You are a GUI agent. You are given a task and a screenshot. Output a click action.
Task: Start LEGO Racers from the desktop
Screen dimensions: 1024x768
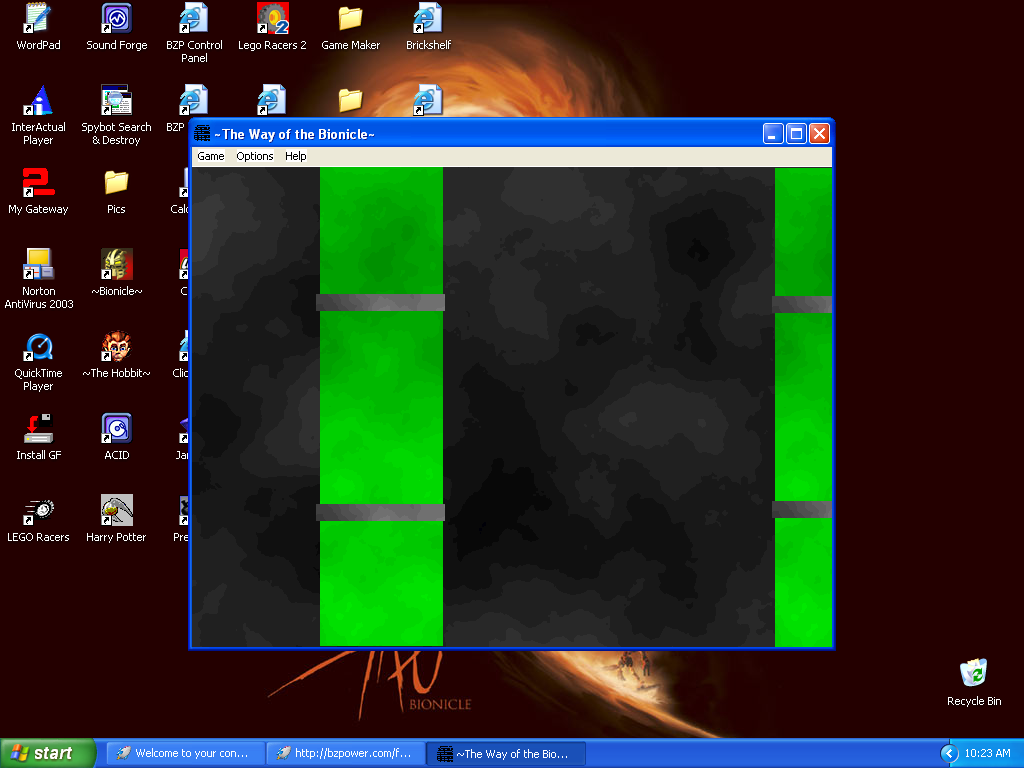click(x=38, y=519)
